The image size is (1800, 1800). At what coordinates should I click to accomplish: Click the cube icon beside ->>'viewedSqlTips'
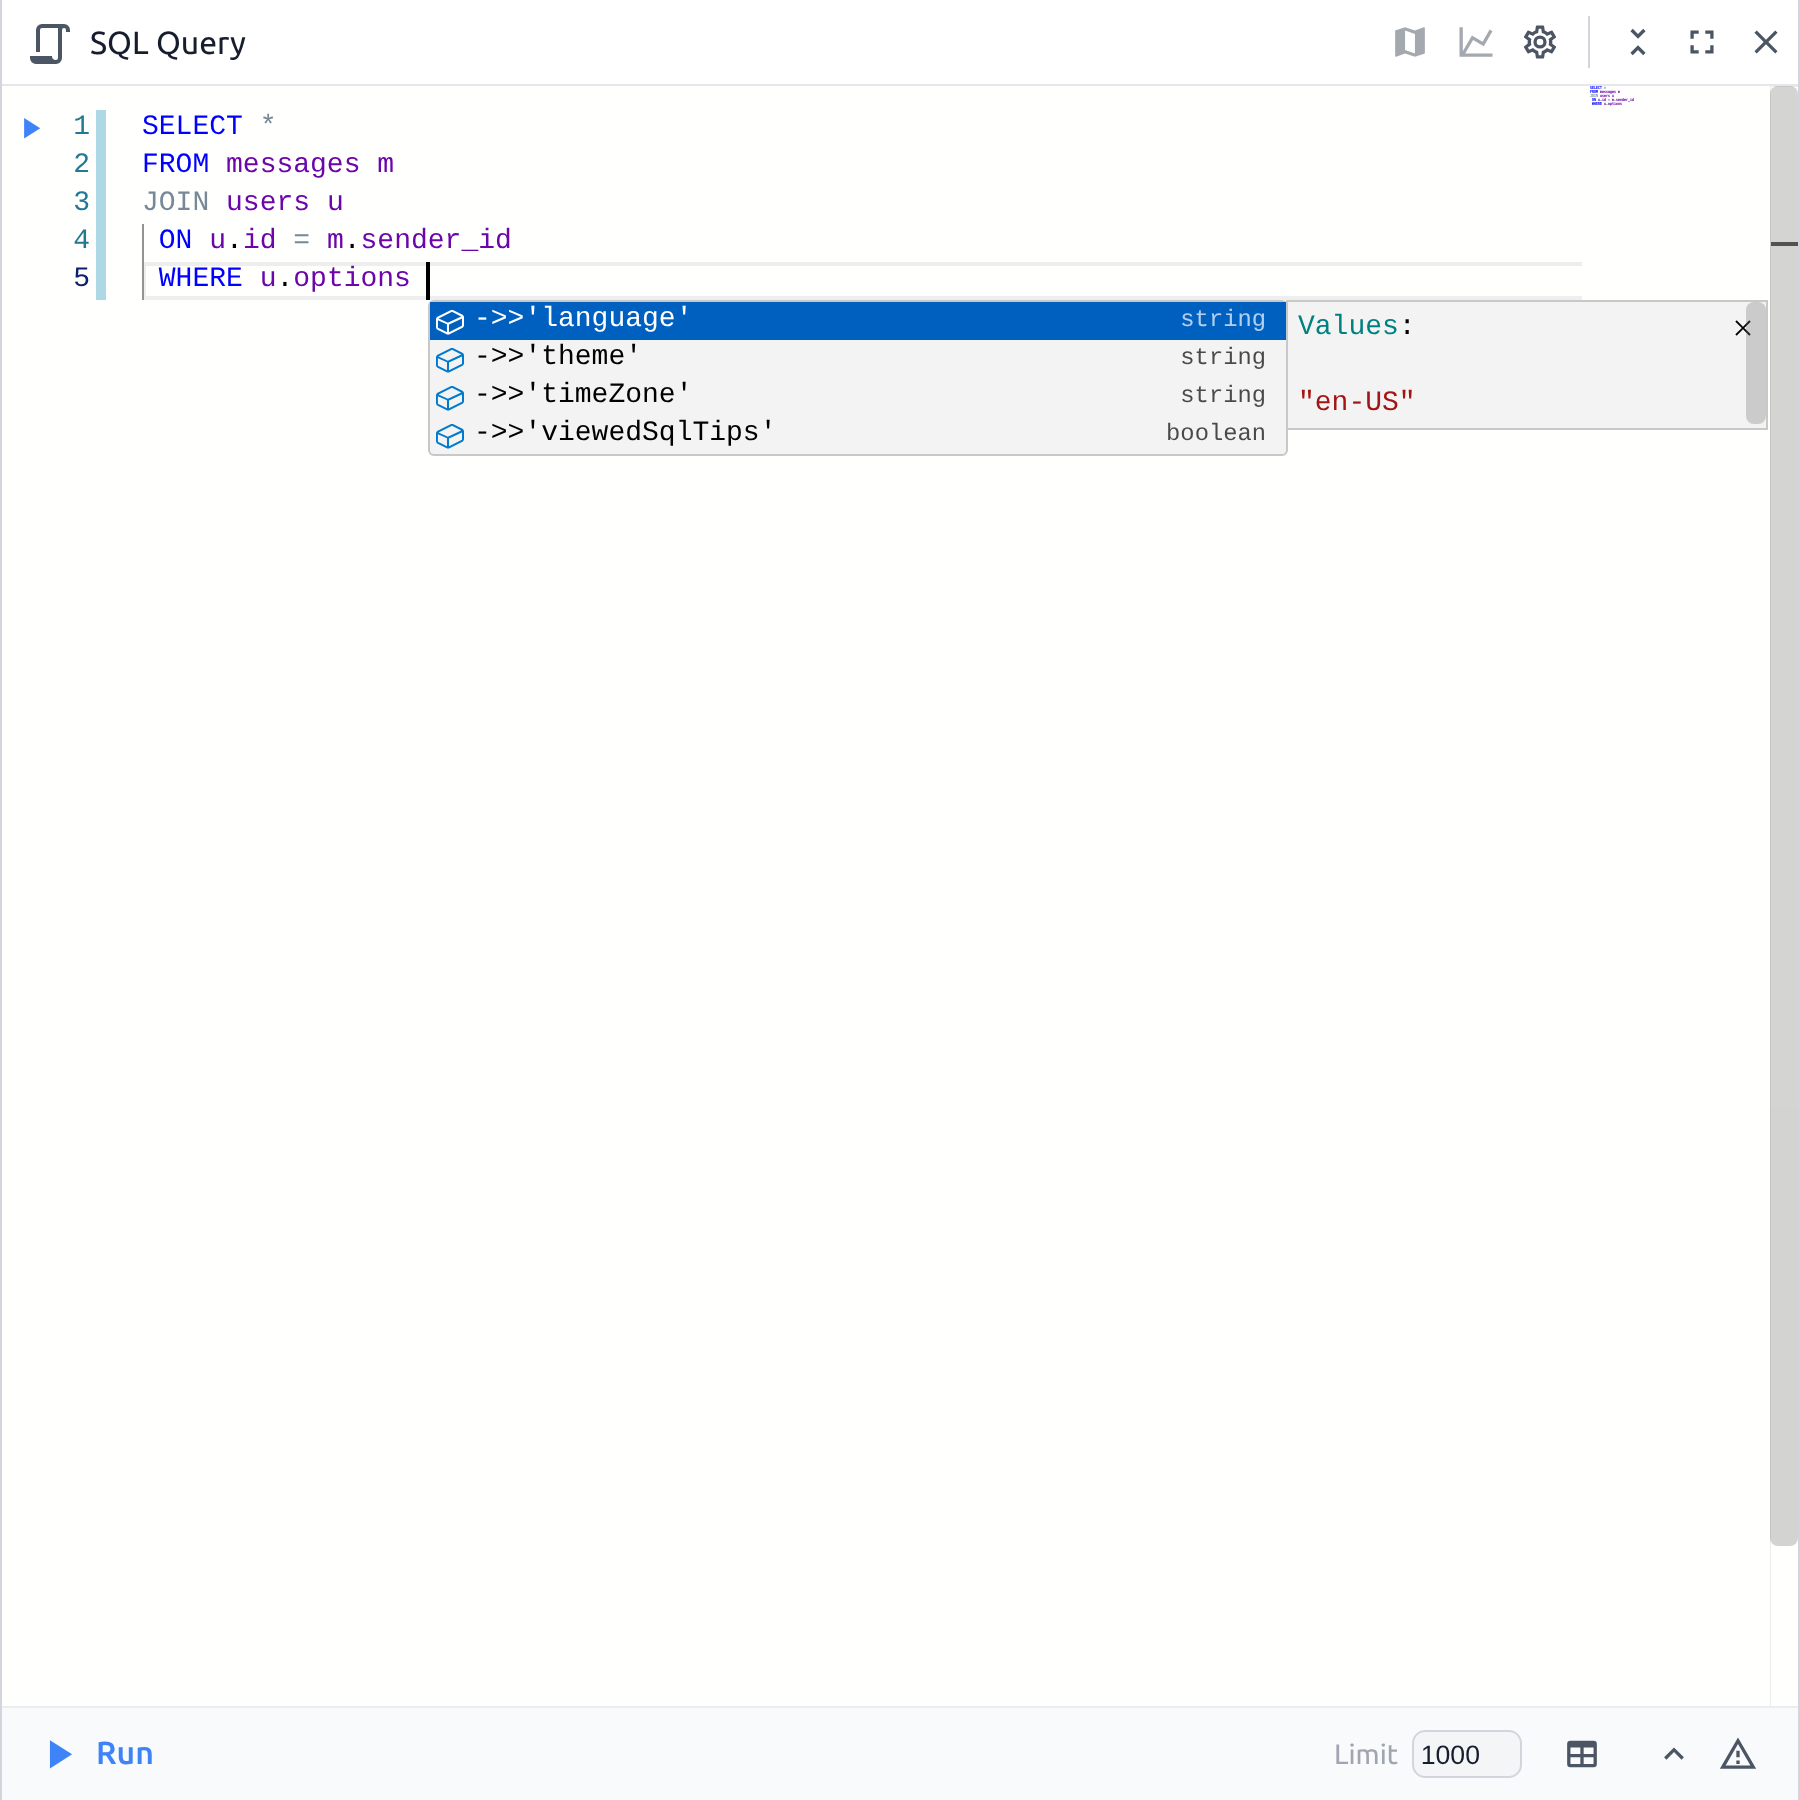[450, 435]
